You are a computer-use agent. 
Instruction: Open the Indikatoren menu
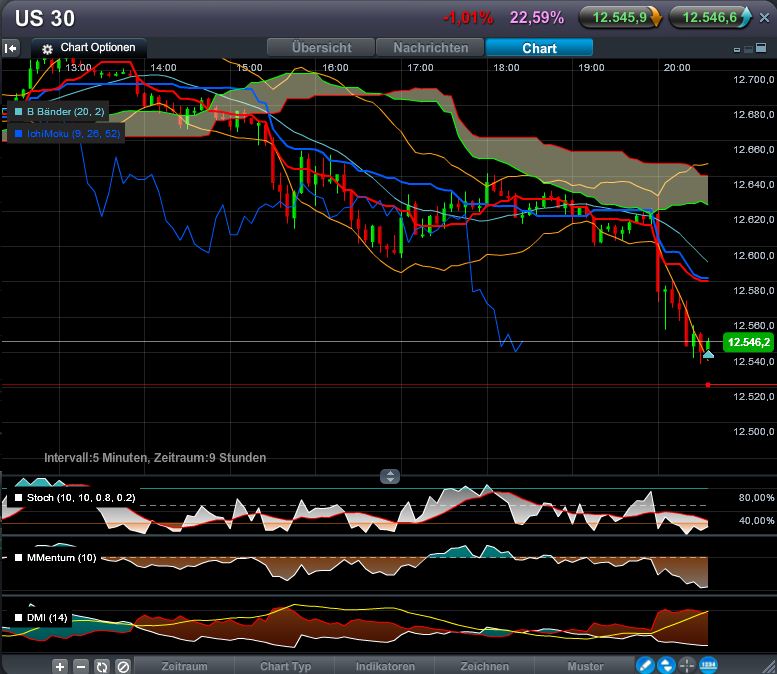[385, 666]
